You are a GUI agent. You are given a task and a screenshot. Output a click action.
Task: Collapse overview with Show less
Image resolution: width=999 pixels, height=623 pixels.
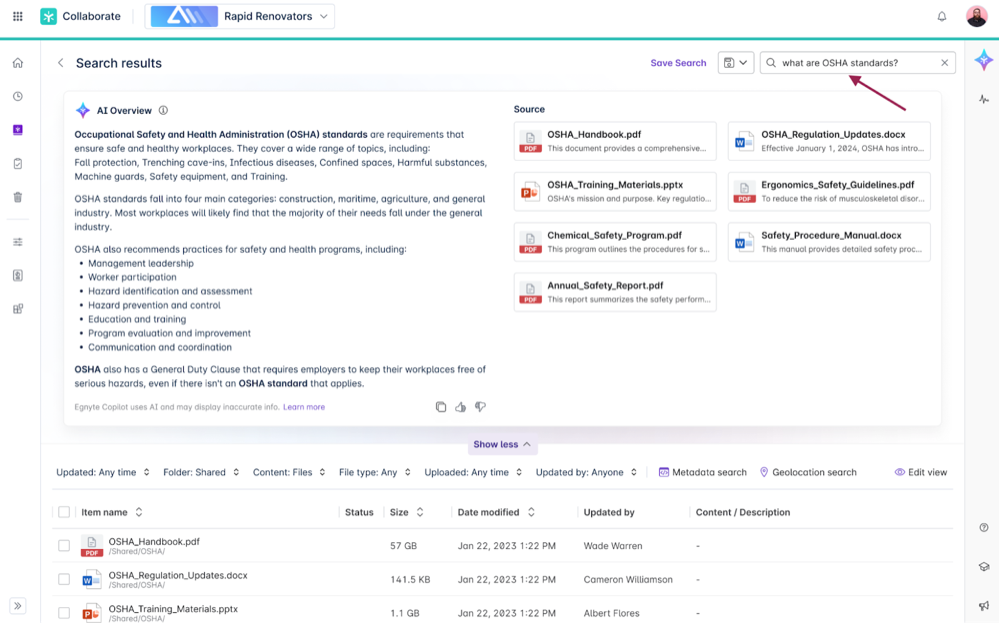pyautogui.click(x=502, y=444)
